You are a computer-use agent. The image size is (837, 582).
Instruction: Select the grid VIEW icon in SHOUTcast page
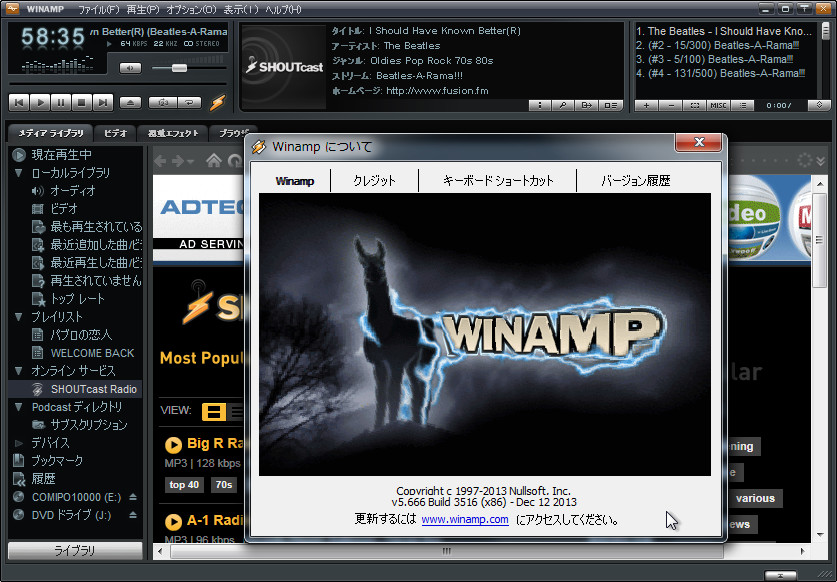tap(212, 411)
